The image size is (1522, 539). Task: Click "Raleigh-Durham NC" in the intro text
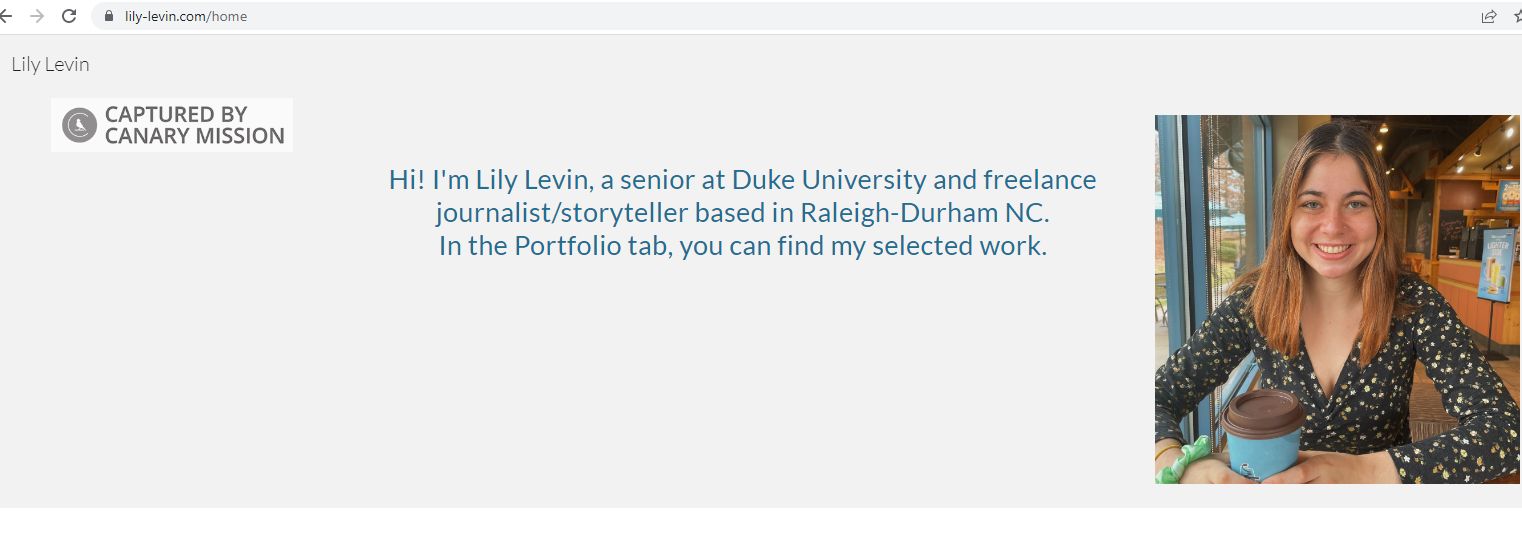pyautogui.click(x=924, y=213)
